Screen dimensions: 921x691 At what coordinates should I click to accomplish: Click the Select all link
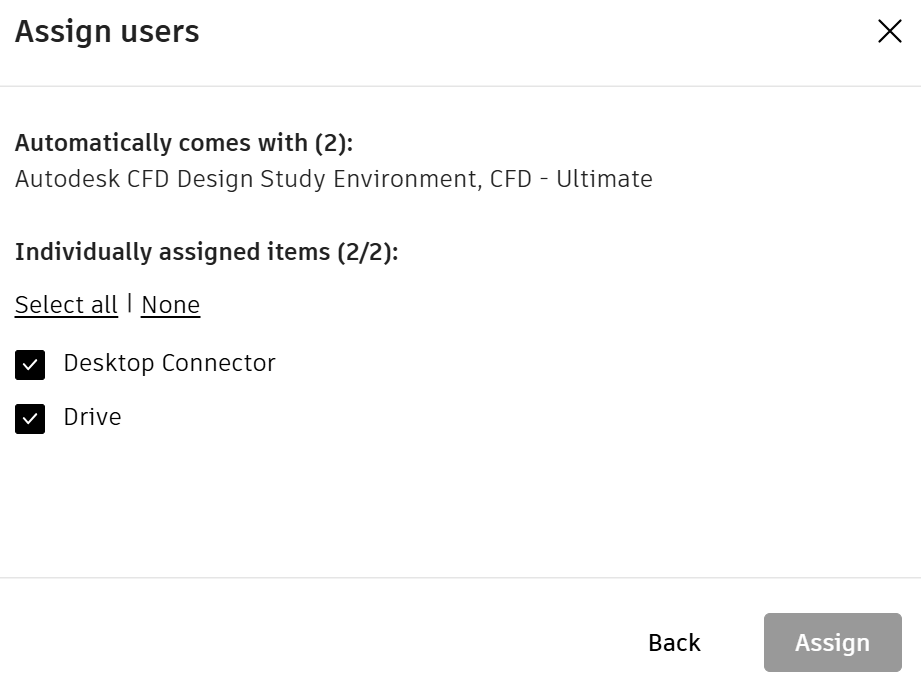point(66,305)
